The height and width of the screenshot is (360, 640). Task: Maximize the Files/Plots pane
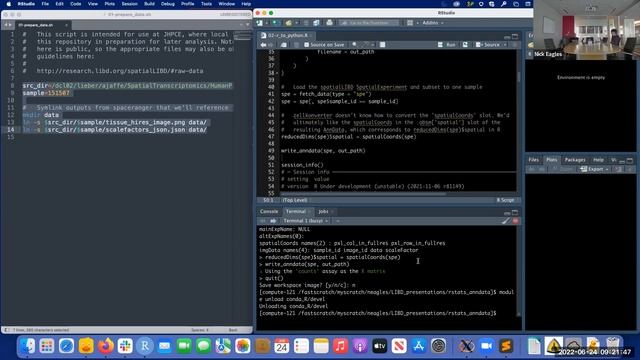tap(630, 160)
